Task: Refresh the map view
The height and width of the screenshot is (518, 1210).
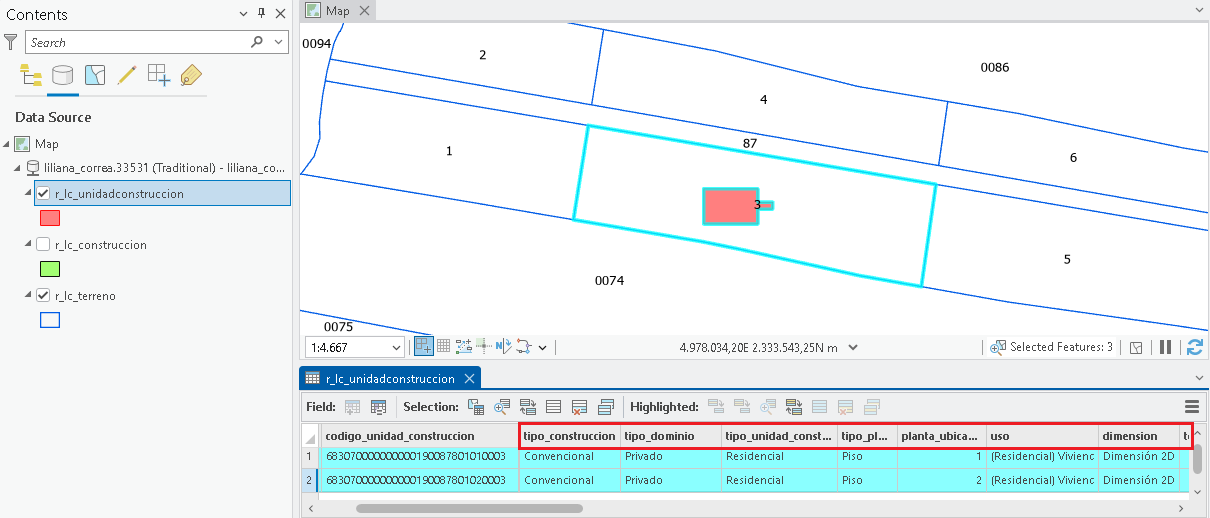Action: point(1194,347)
